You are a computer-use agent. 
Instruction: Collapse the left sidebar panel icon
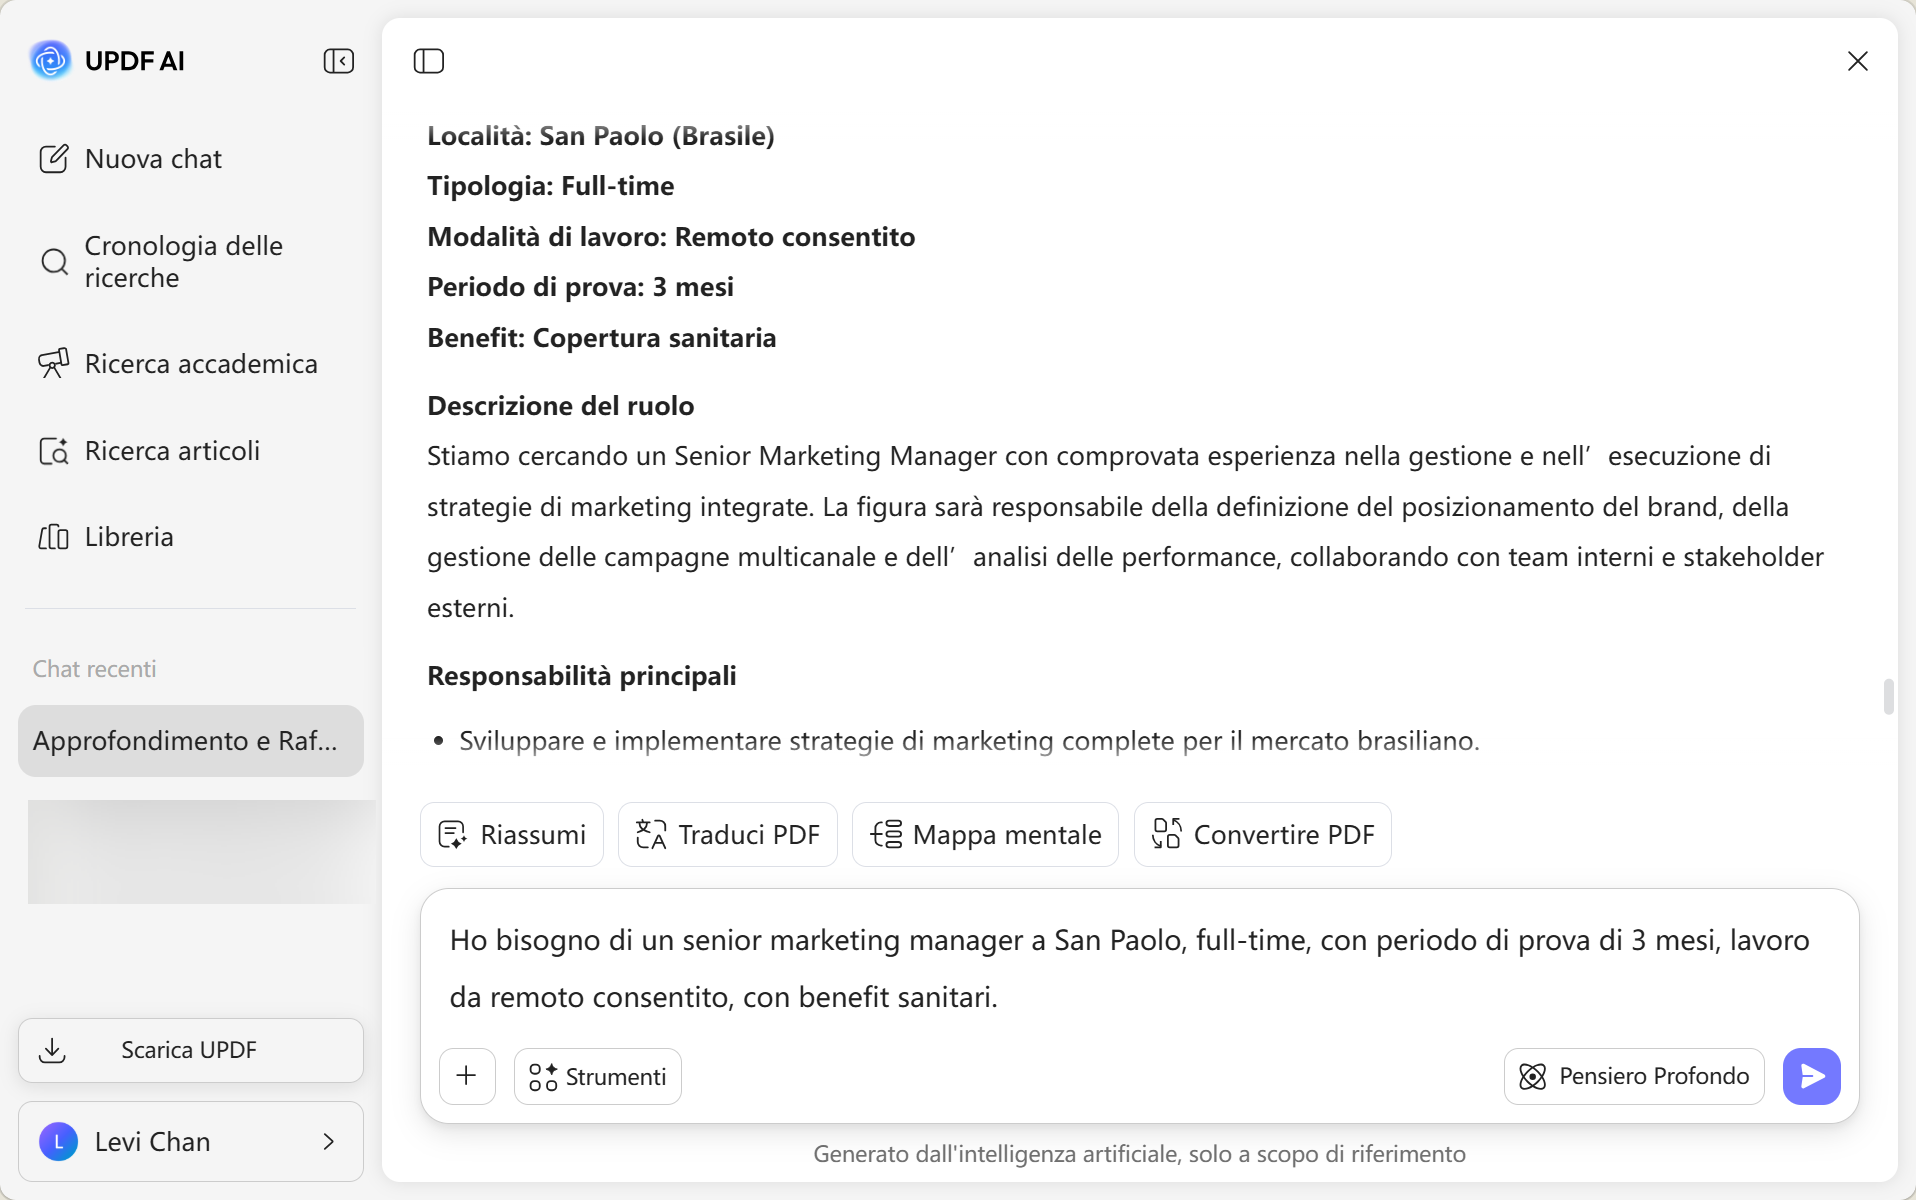click(339, 61)
